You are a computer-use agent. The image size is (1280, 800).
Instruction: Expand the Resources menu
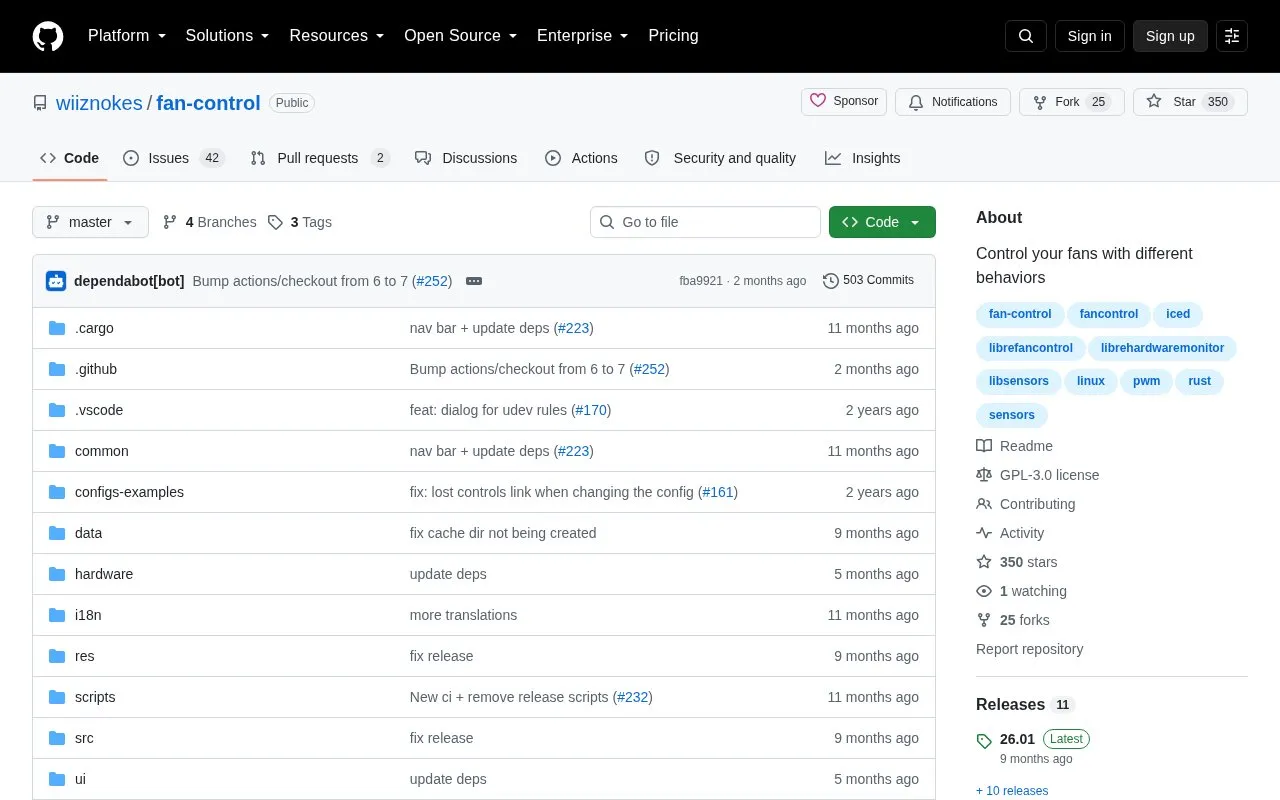337,36
